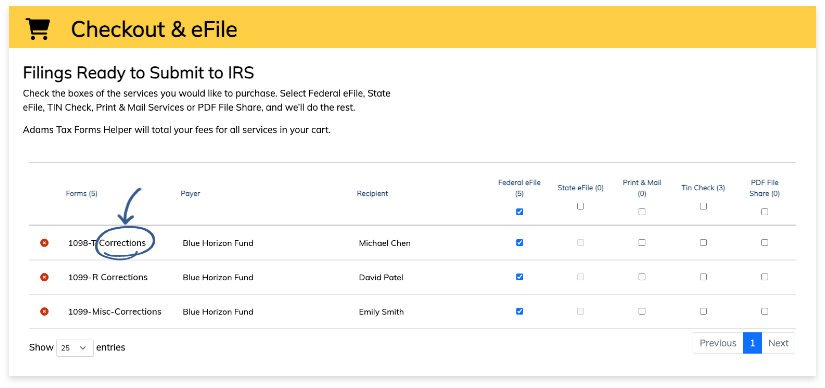Enable Print & Mail for Michael Chen
The width and height of the screenshot is (825, 388).
(x=642, y=243)
